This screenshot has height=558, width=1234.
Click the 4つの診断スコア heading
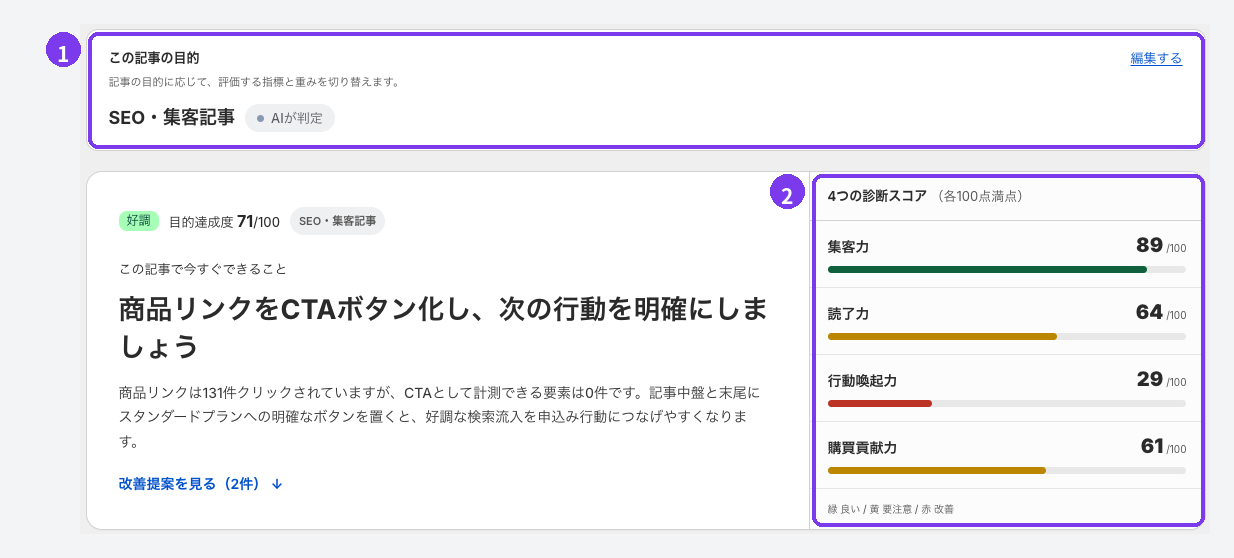point(878,196)
